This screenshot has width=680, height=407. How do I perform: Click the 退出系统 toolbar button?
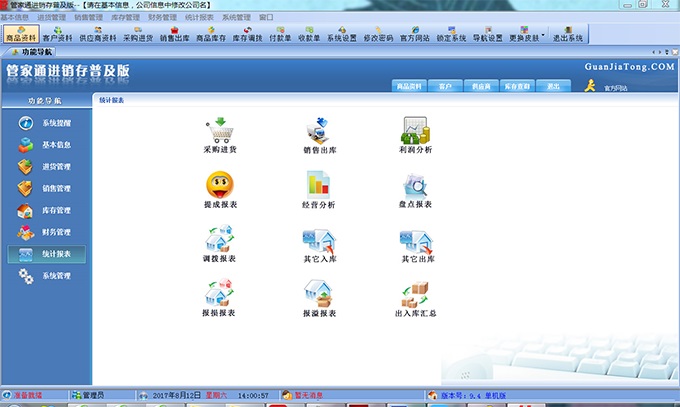(x=568, y=34)
